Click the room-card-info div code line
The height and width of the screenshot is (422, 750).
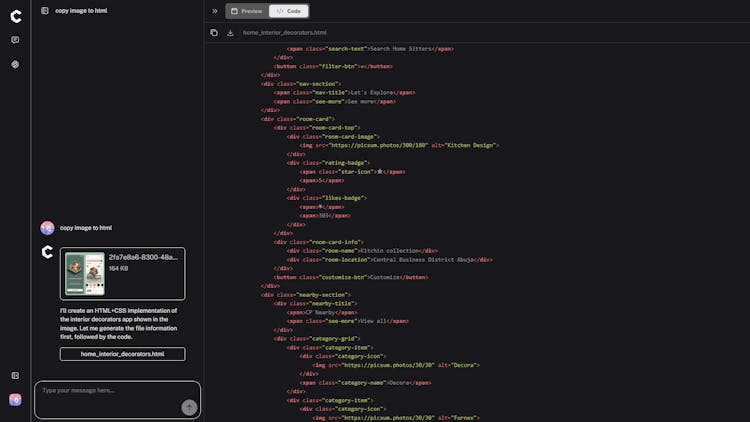tap(319, 242)
